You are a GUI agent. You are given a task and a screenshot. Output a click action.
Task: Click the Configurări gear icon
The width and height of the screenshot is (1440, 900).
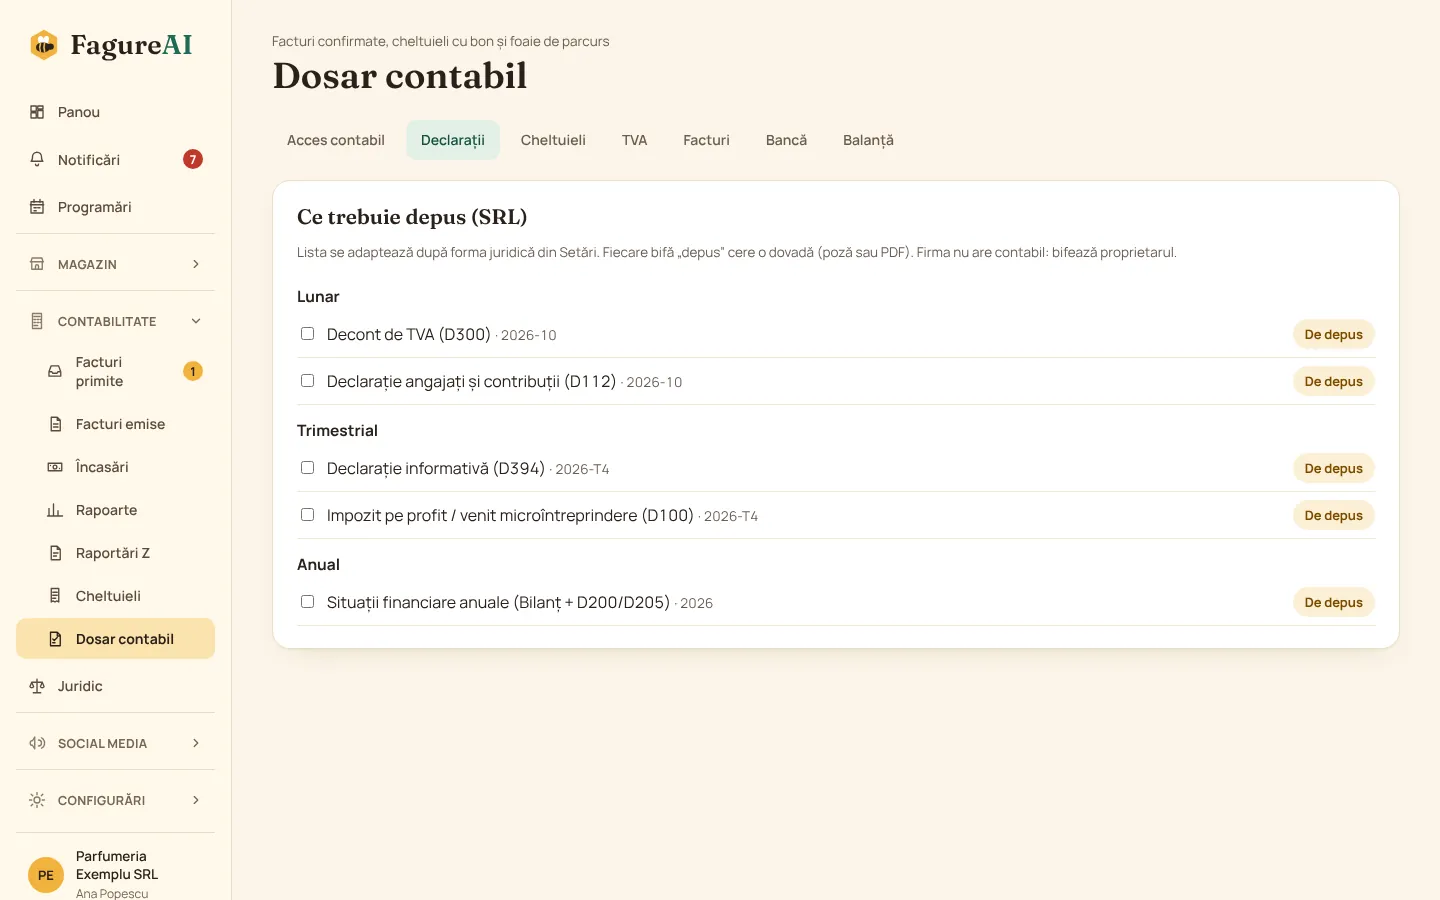(37, 800)
